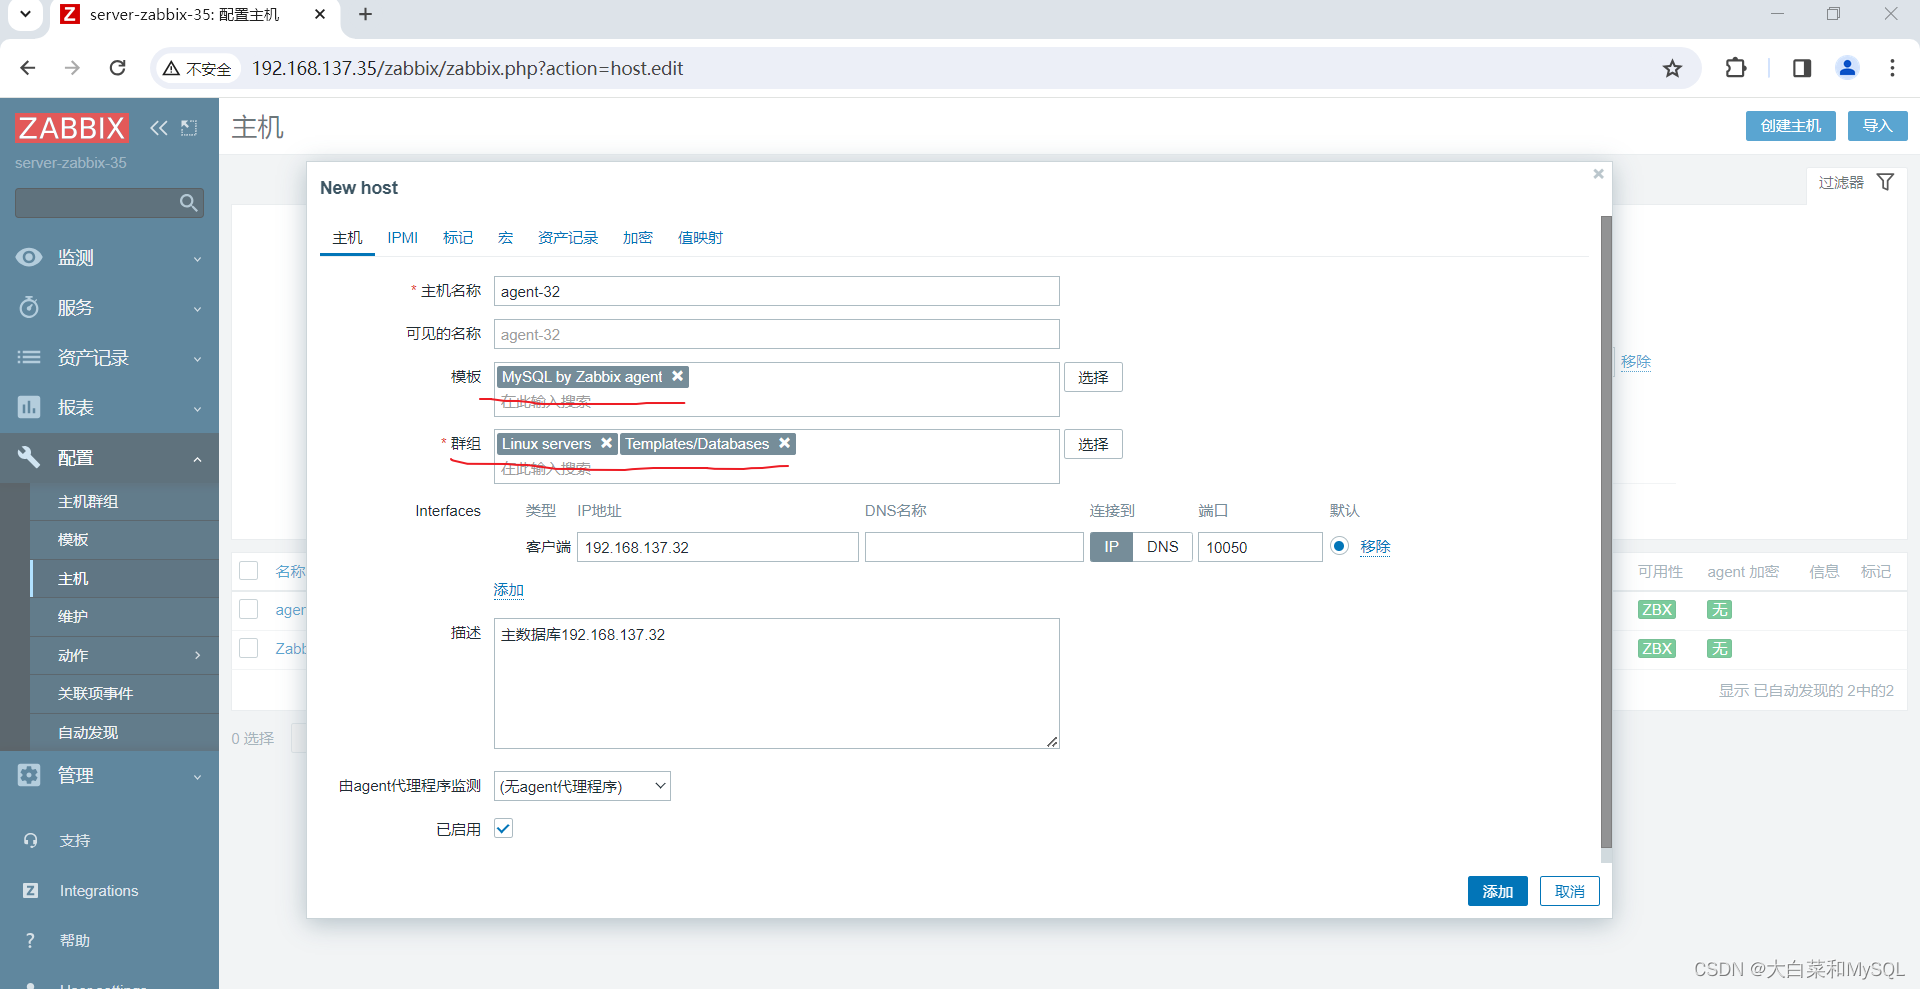Click the 帮助 question mark icon
The height and width of the screenshot is (989, 1920).
30,941
